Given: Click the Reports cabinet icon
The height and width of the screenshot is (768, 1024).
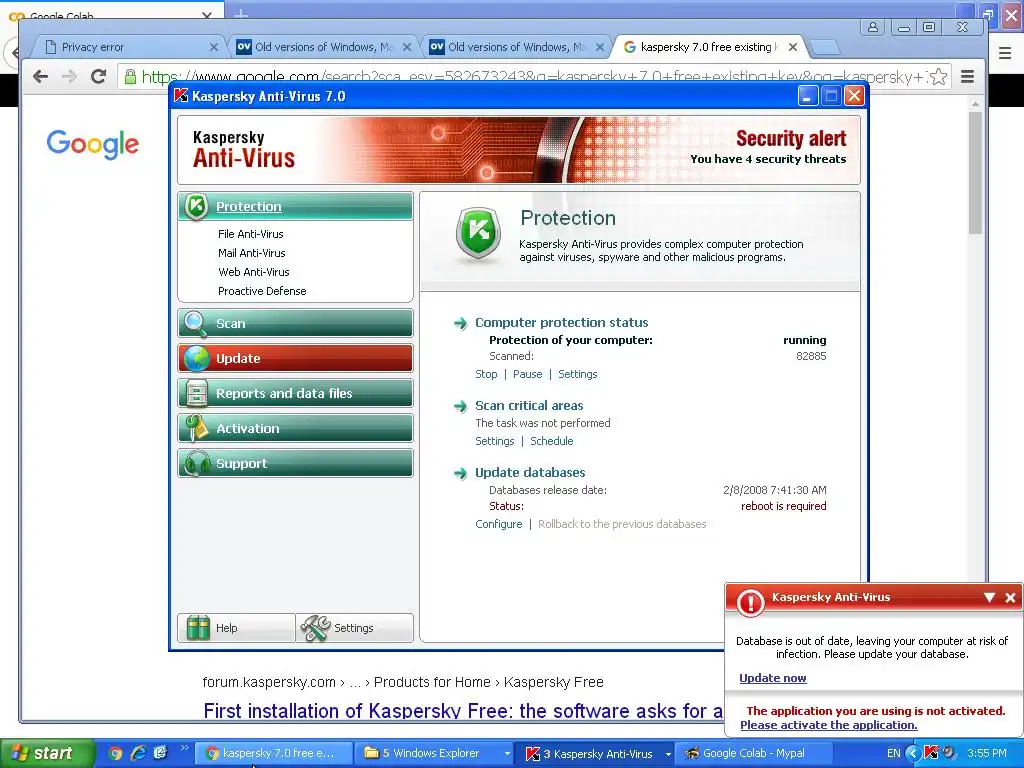Looking at the screenshot, I should coord(196,393).
